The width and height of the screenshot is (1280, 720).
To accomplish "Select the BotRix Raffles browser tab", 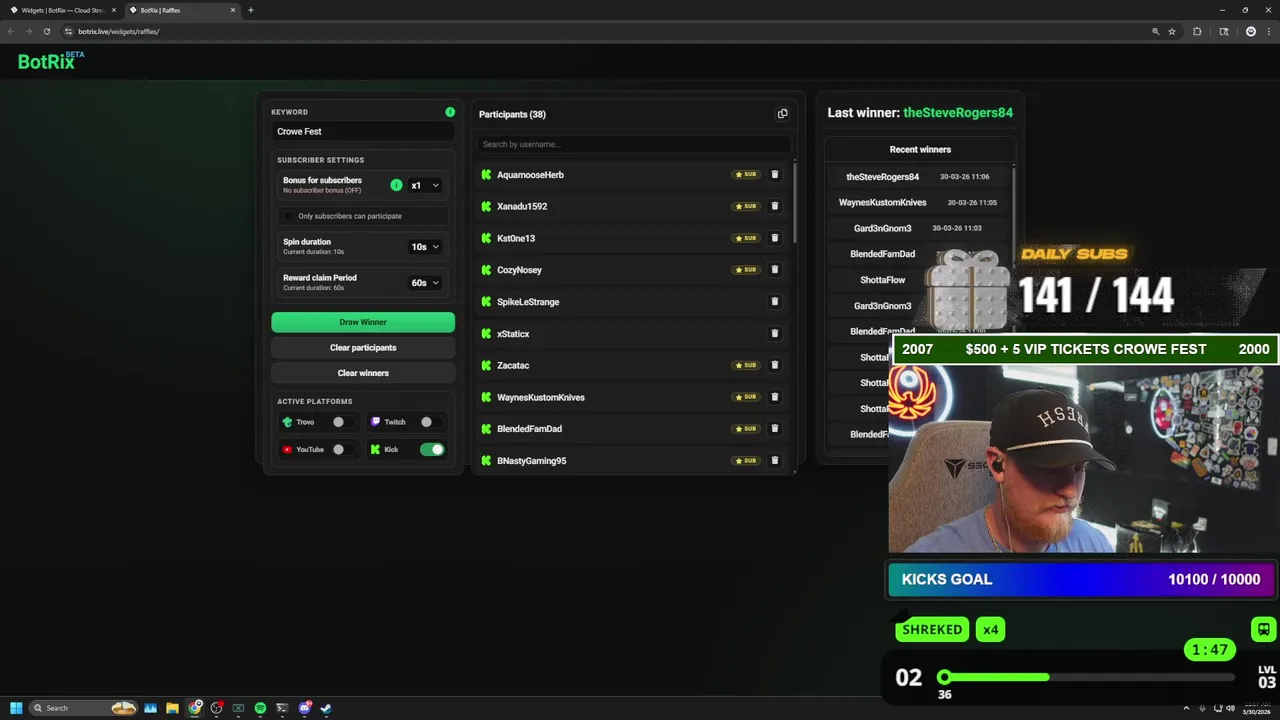I will tap(182, 10).
